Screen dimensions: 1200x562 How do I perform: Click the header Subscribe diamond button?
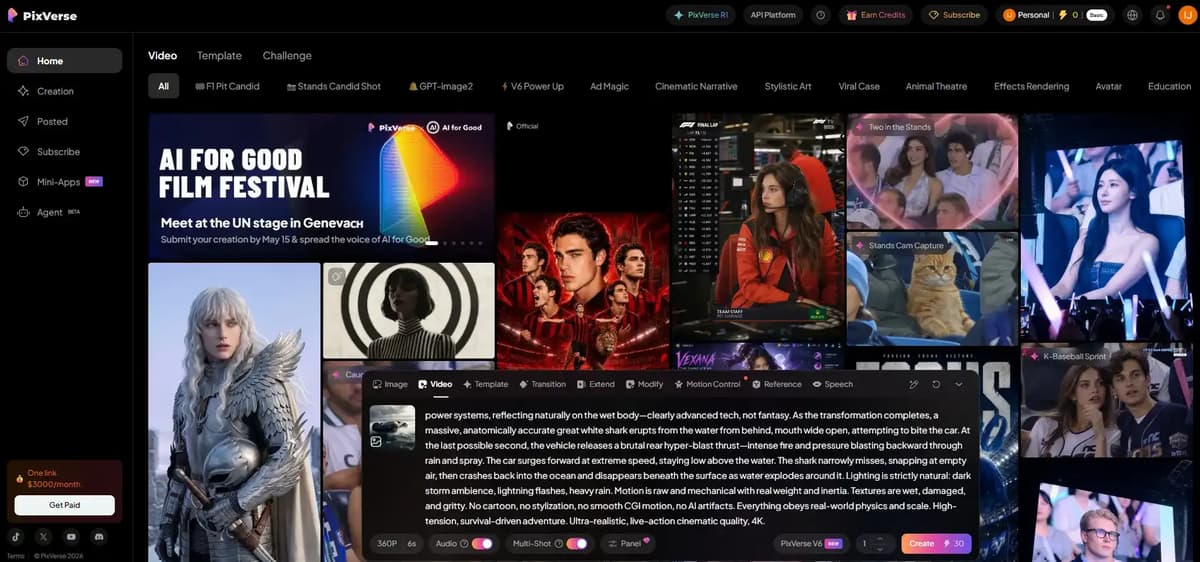954,15
